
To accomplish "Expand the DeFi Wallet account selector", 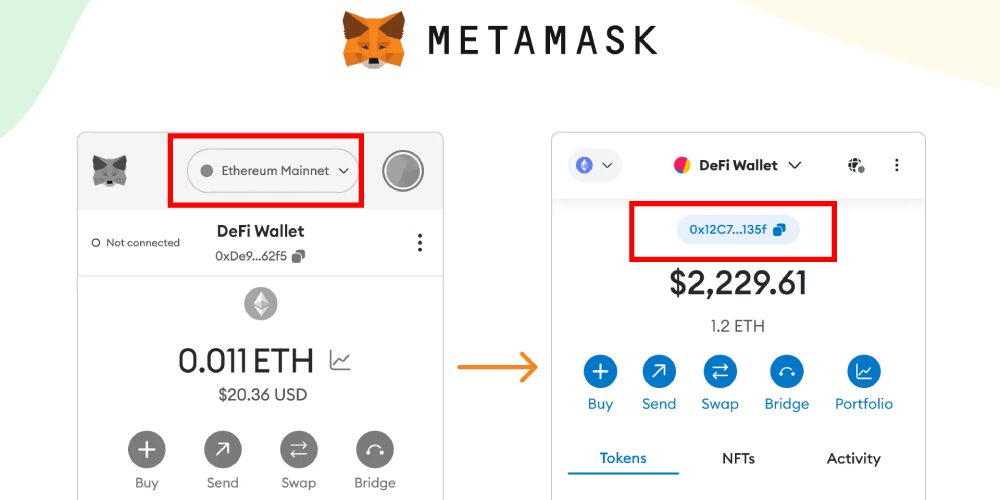I will 738,165.
